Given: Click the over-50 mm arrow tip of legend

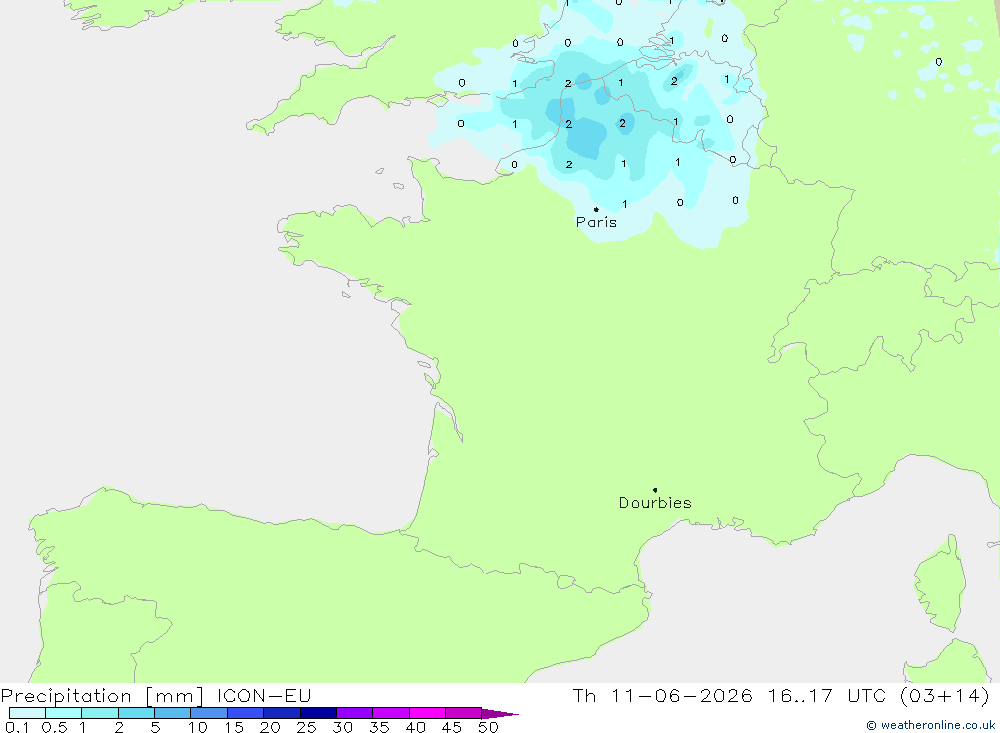Looking at the screenshot, I should click(x=501, y=714).
